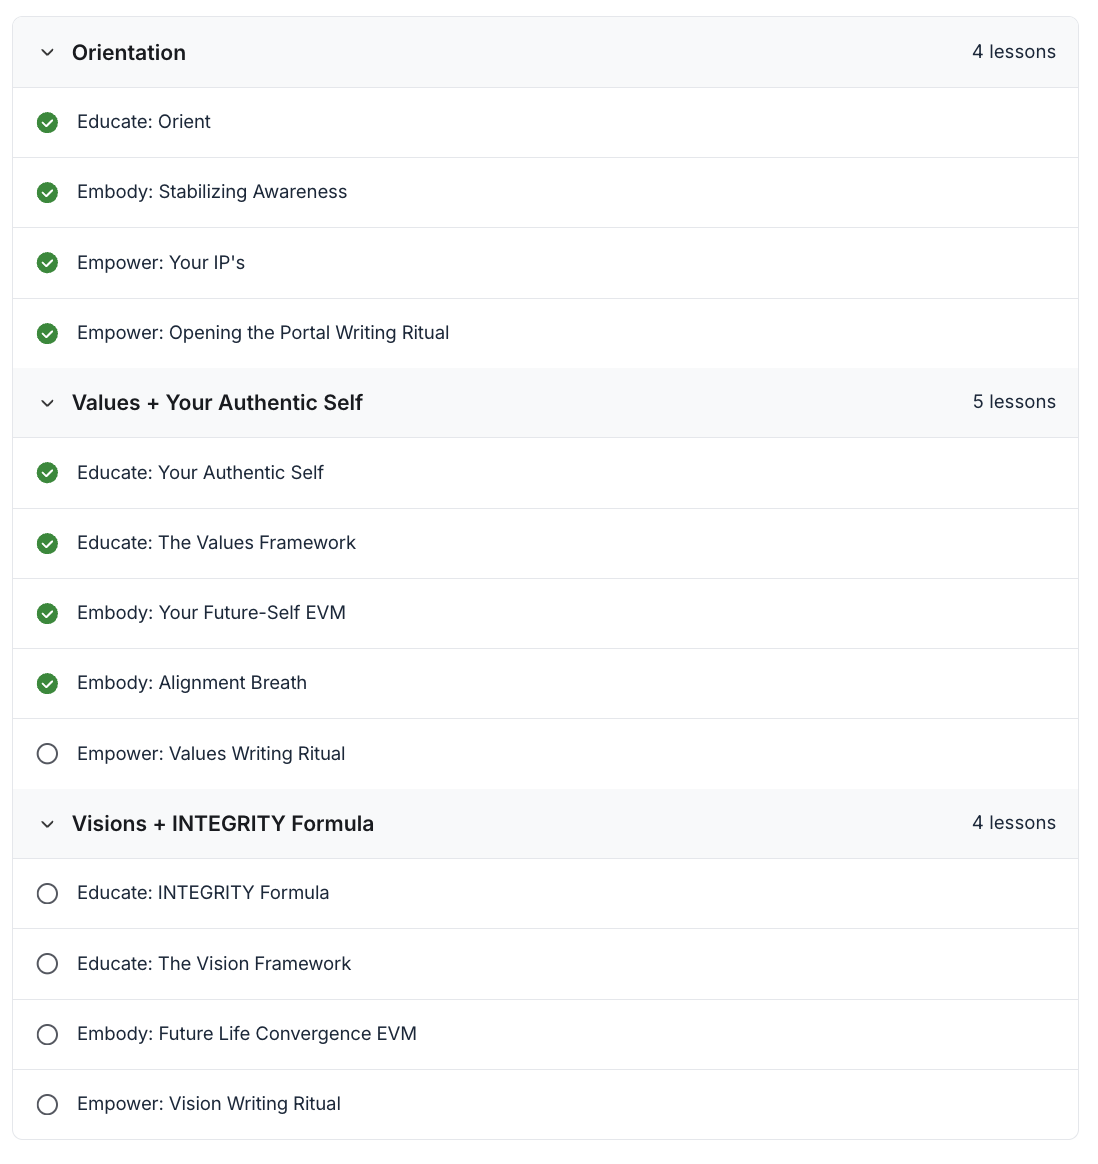Viewport: 1098px width, 1164px height.
Task: Click green check next to Empower: Your IP's
Action: pyautogui.click(x=48, y=263)
